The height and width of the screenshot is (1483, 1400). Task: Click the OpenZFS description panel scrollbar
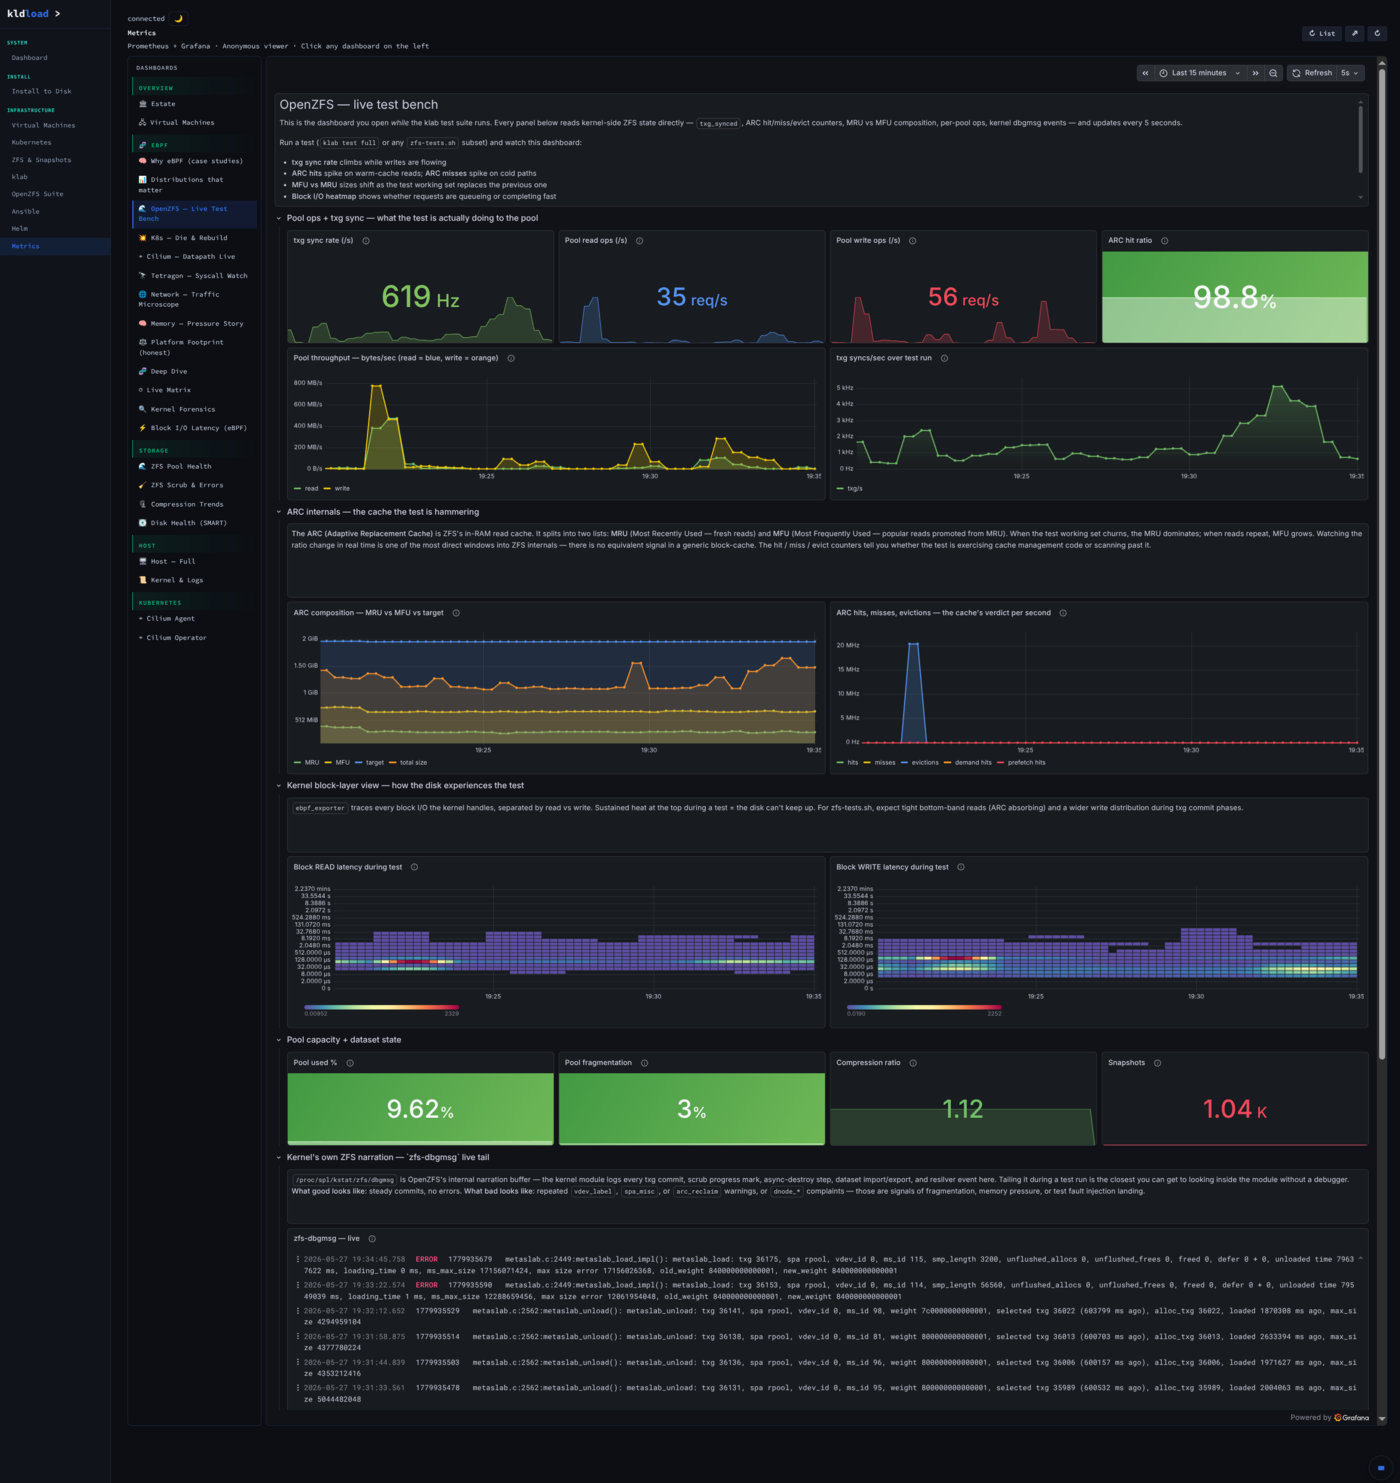tap(1360, 138)
